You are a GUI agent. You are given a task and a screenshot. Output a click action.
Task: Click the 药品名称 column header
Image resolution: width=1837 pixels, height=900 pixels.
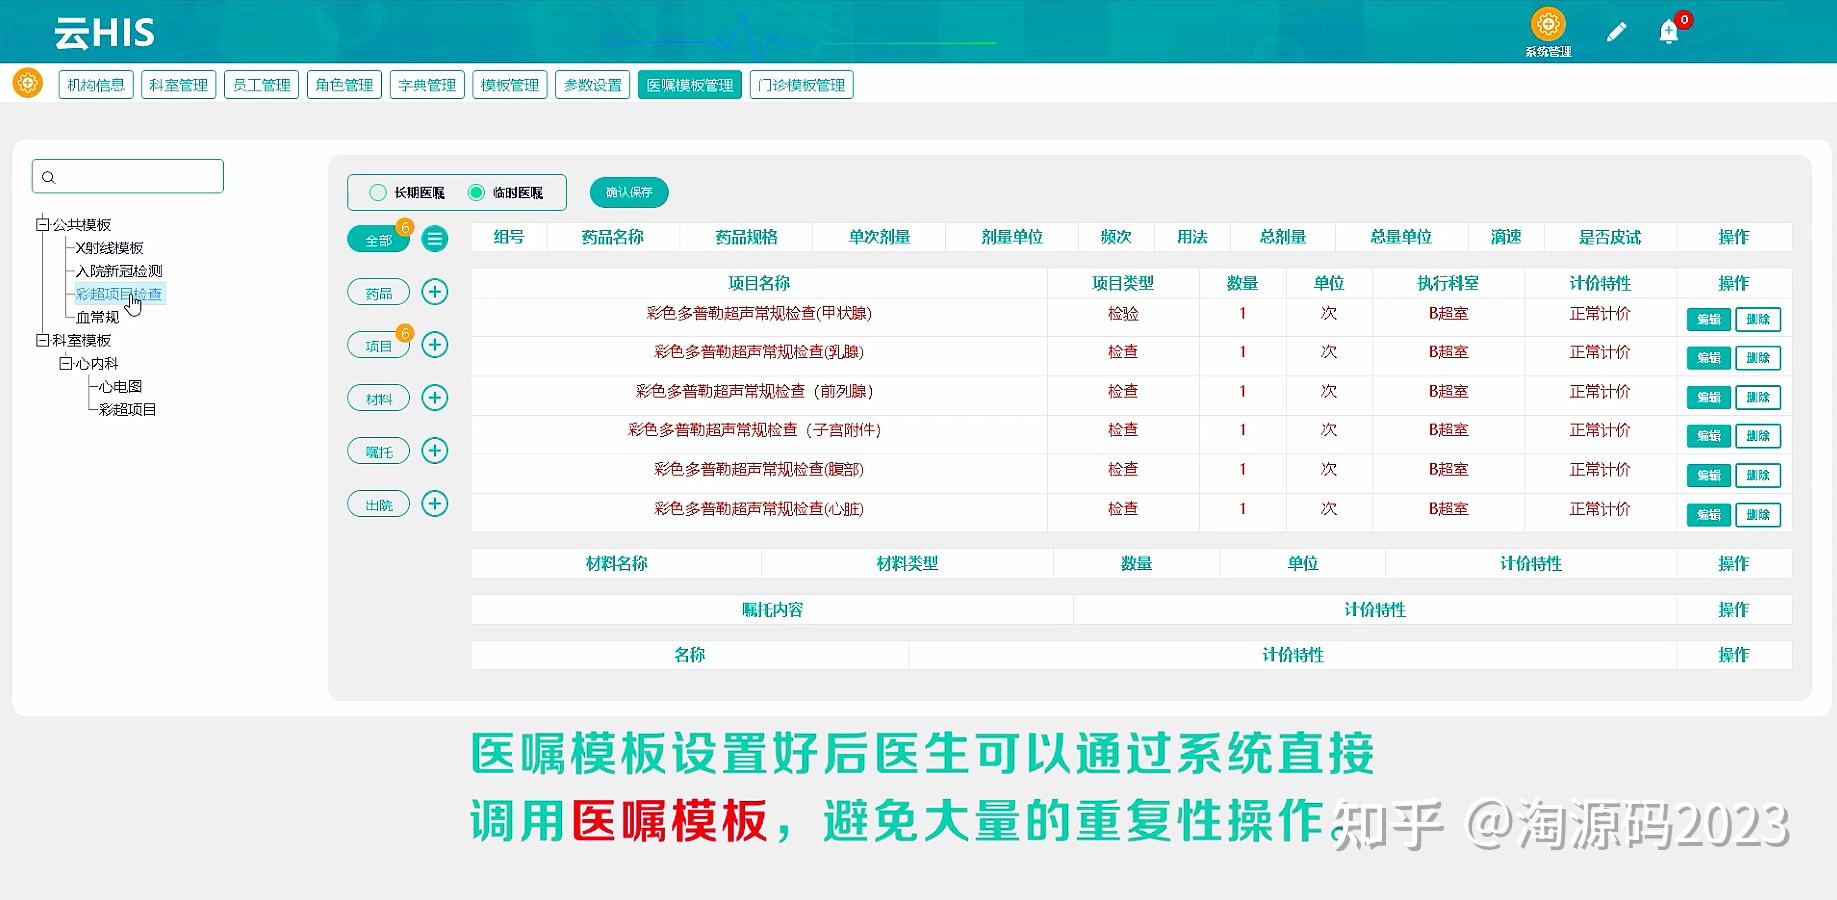(613, 237)
